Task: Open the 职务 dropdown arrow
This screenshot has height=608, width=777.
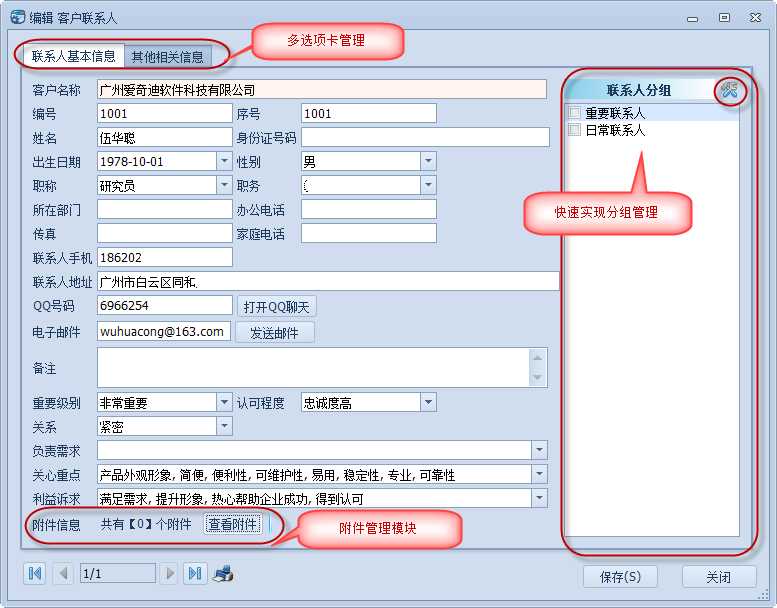Action: (428, 185)
